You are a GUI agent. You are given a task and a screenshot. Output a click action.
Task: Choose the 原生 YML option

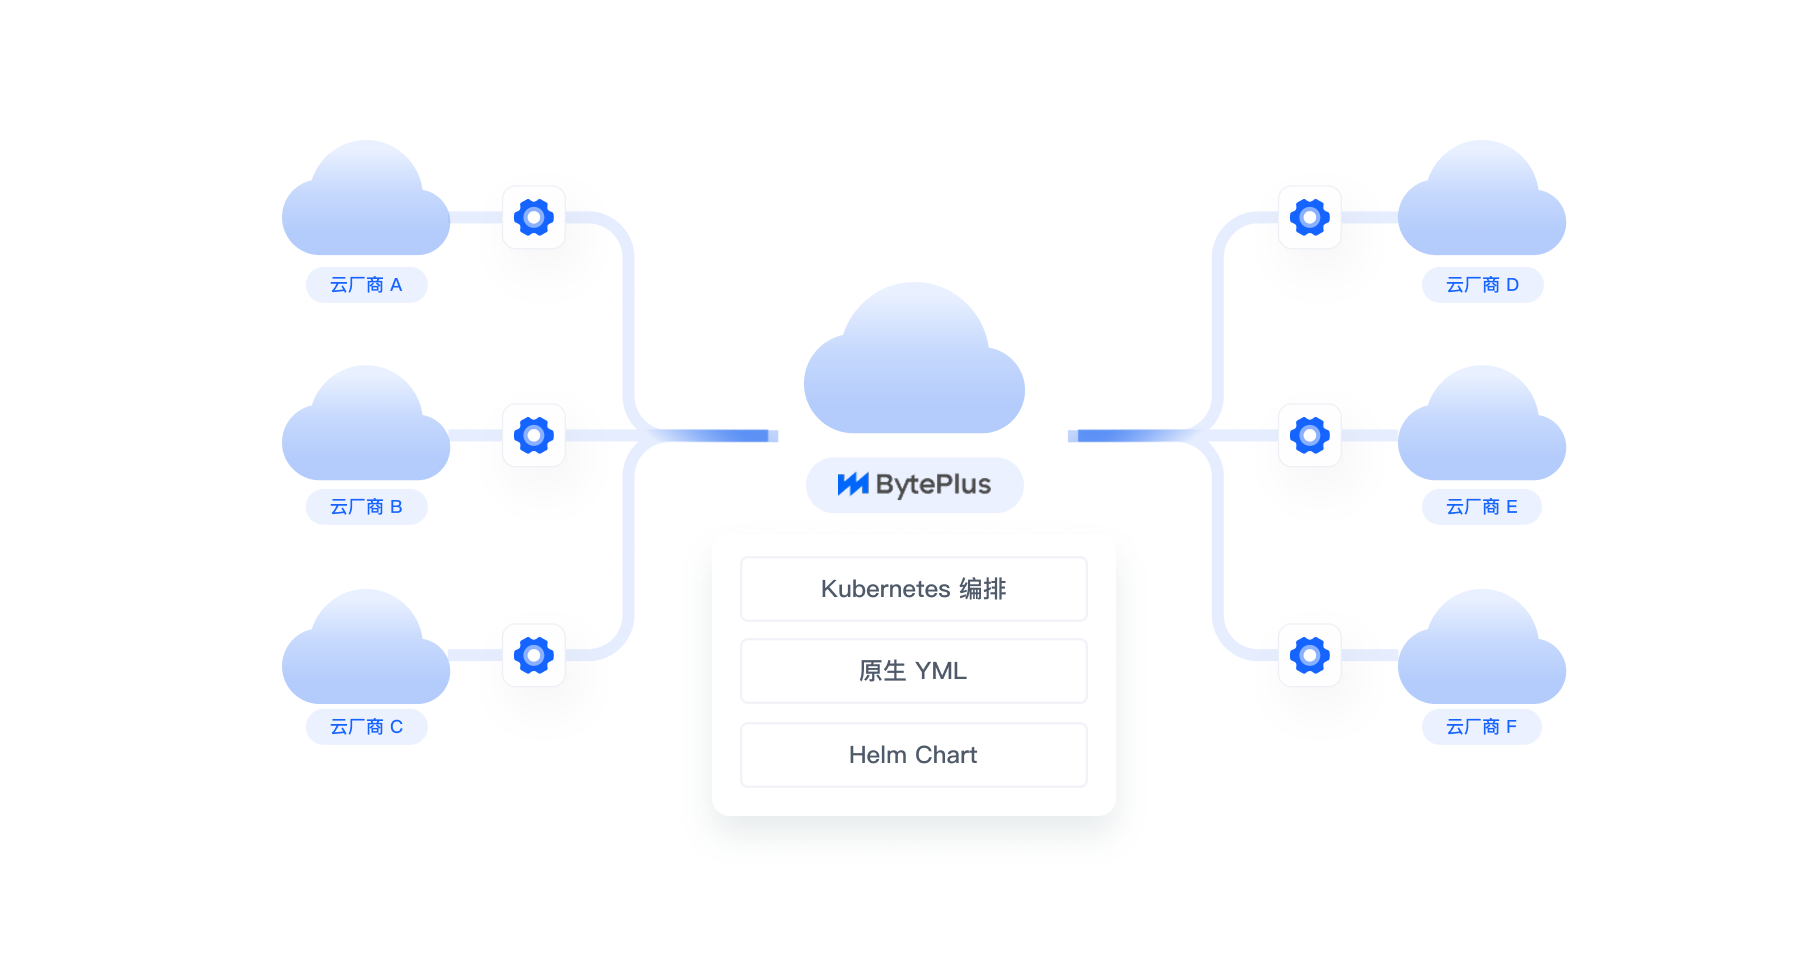point(913,671)
